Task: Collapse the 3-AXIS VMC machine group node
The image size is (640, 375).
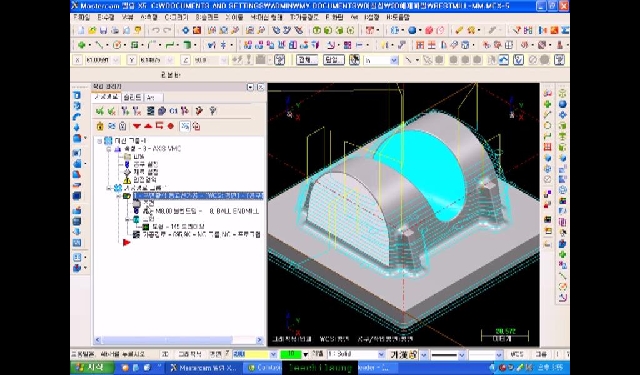Action: pyautogui.click(x=109, y=149)
